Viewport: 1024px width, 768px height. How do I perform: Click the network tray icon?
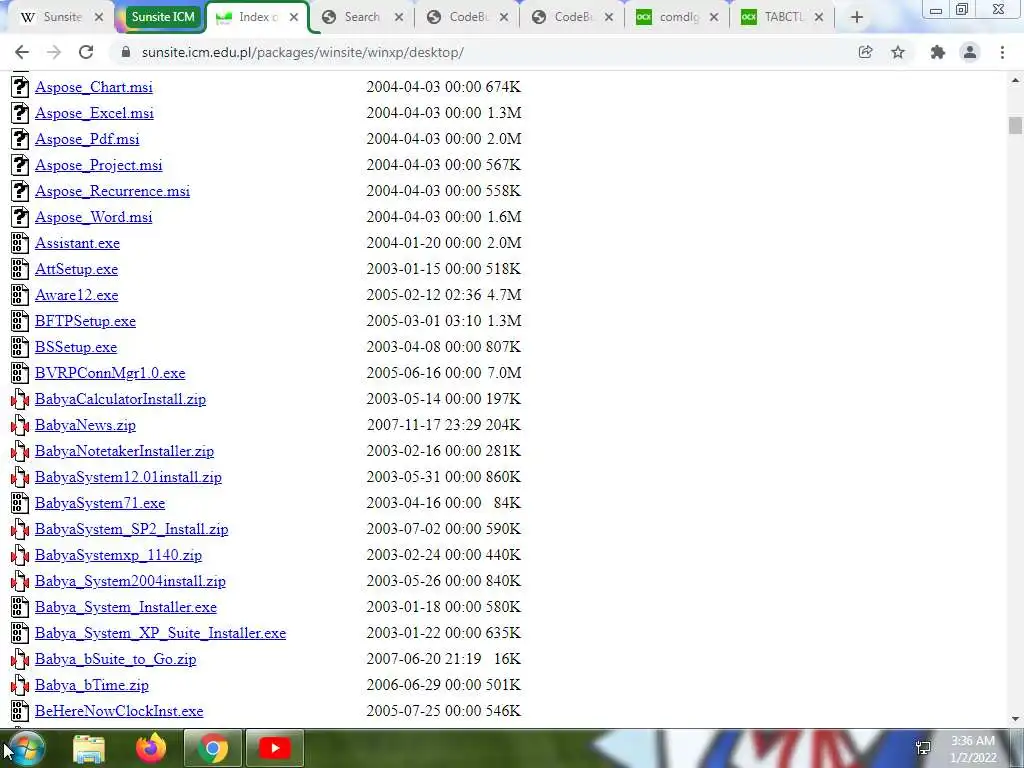click(923, 748)
